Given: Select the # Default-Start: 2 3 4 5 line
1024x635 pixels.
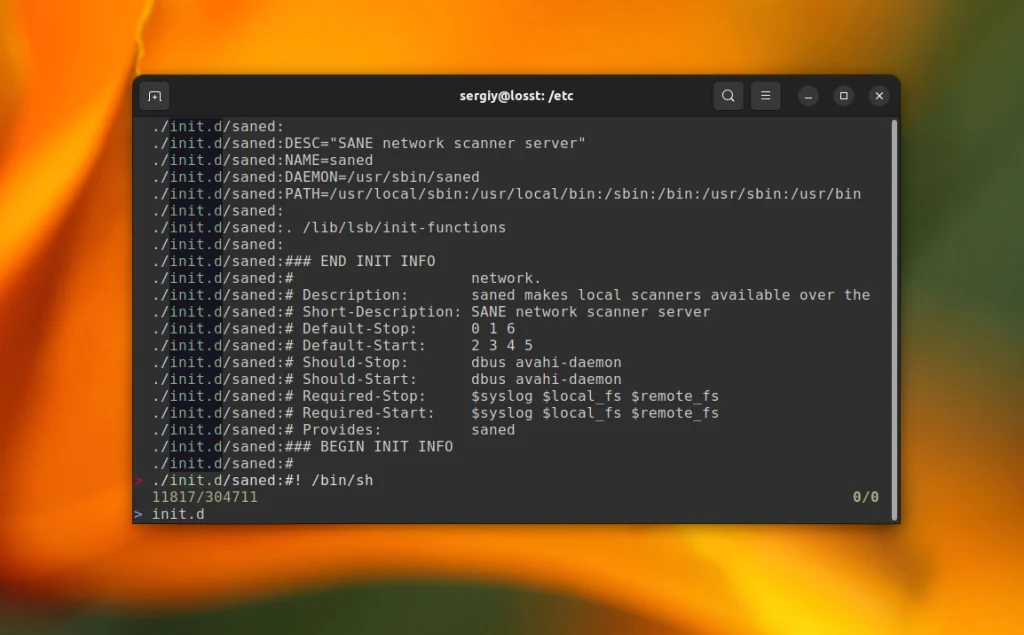Looking at the screenshot, I should pos(343,346).
